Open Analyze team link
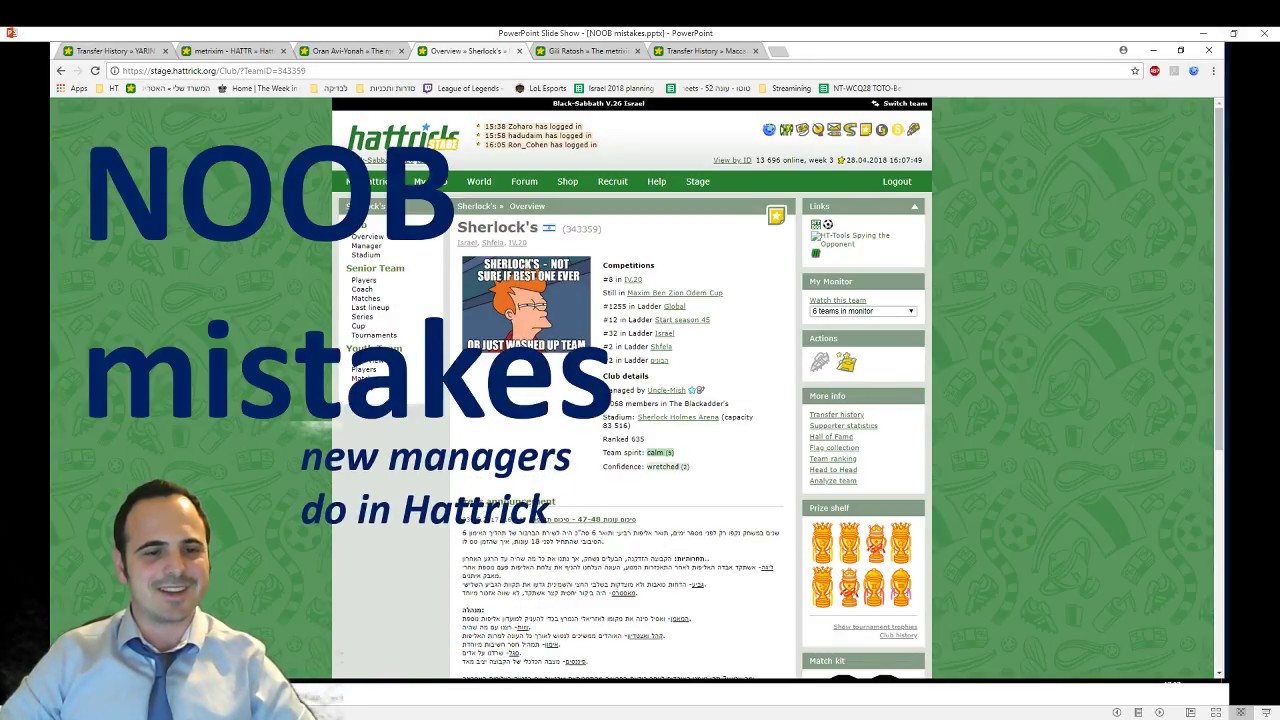 click(833, 481)
